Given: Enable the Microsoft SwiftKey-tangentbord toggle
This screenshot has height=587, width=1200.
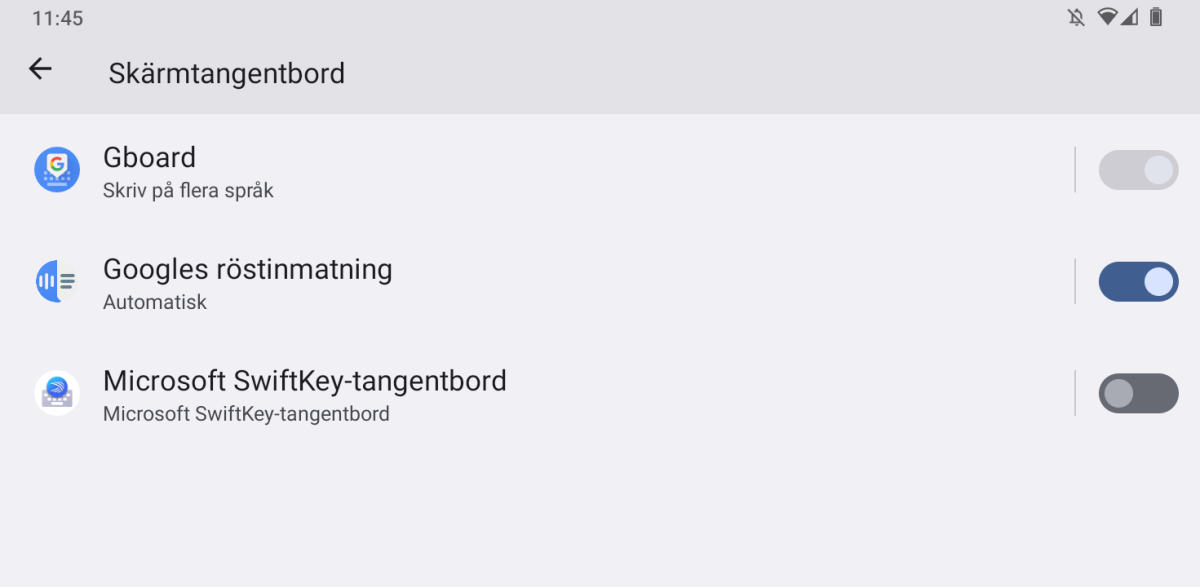Looking at the screenshot, I should point(1138,393).
